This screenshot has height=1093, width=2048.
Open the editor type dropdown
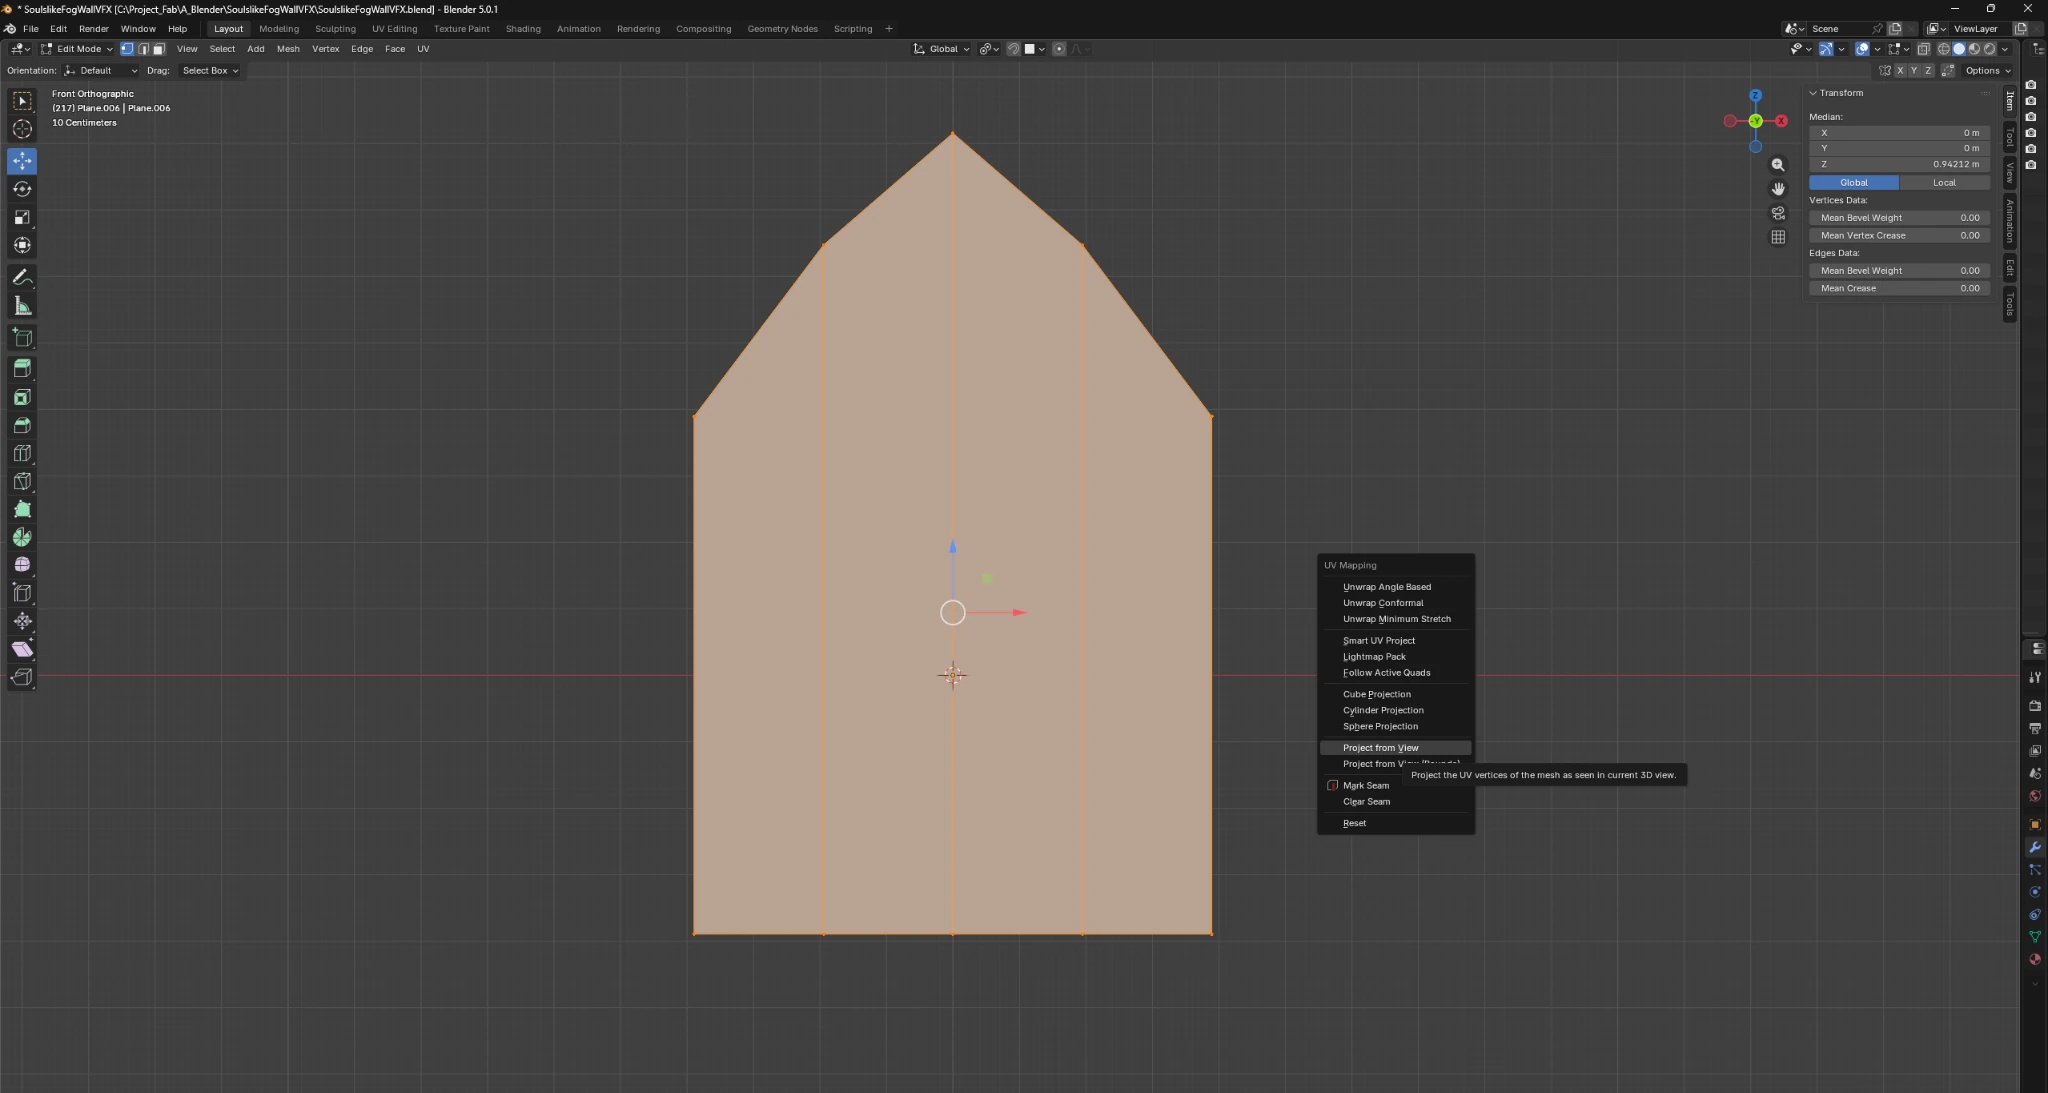pos(19,49)
